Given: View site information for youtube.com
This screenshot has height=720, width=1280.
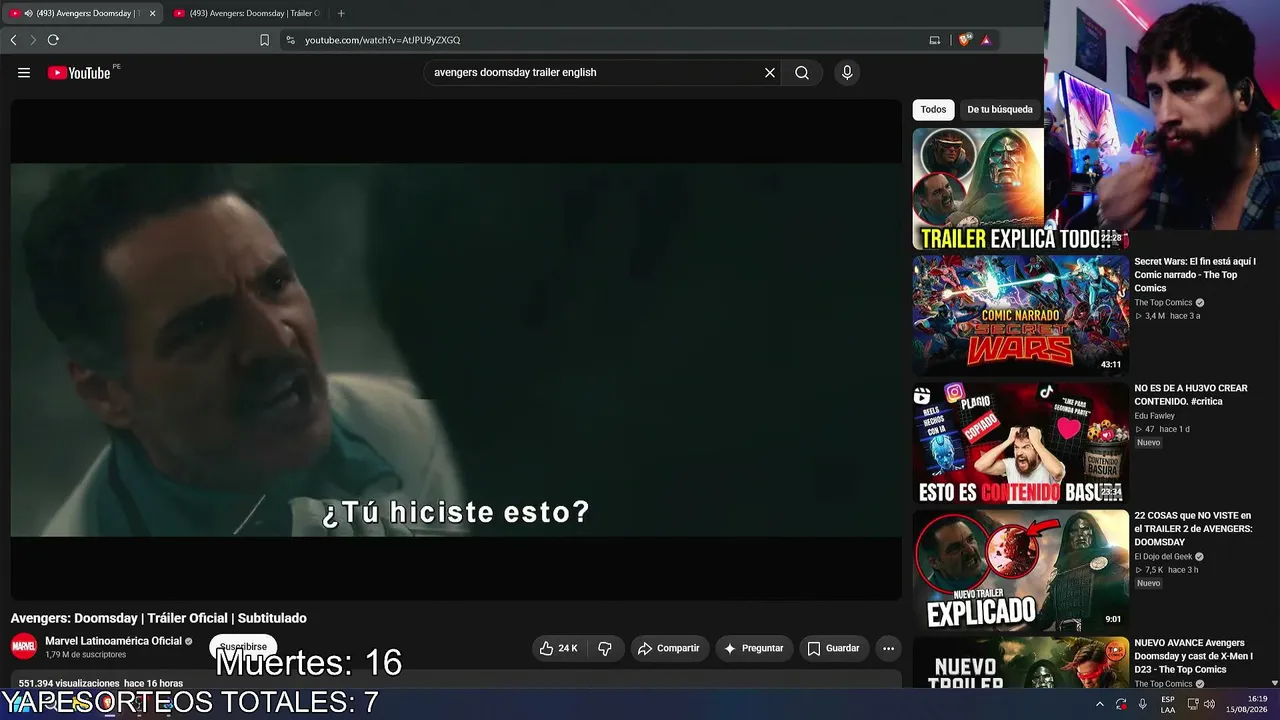Looking at the screenshot, I should click(290, 40).
